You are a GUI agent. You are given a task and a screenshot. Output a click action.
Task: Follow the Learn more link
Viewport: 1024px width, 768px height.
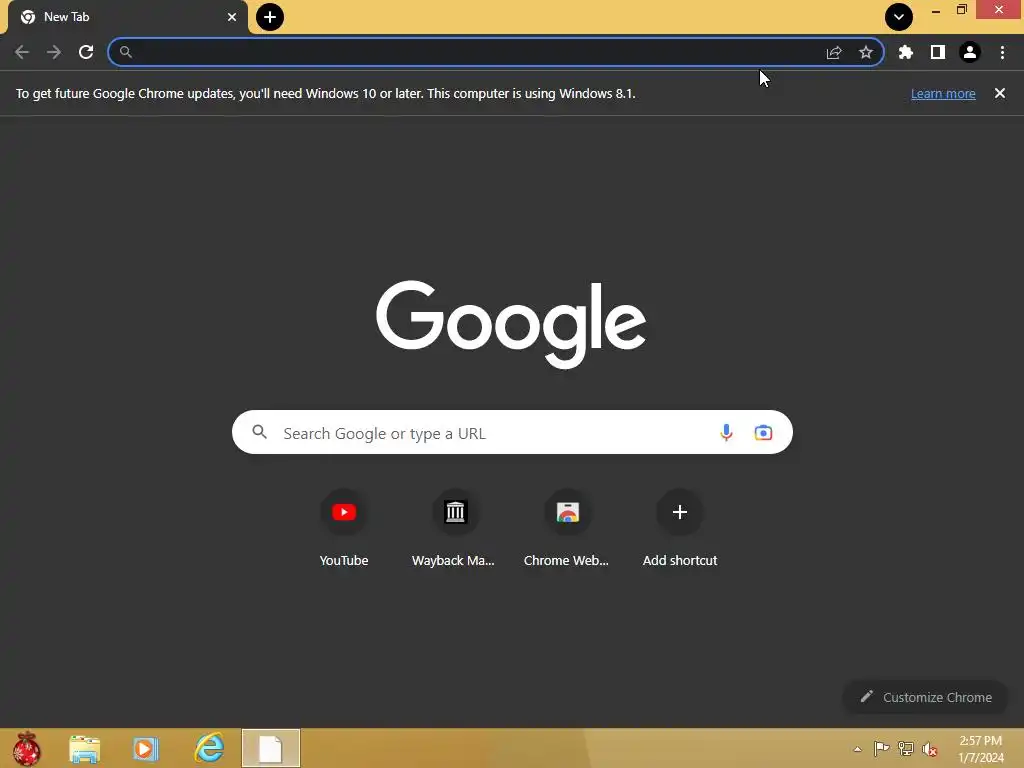tap(943, 93)
